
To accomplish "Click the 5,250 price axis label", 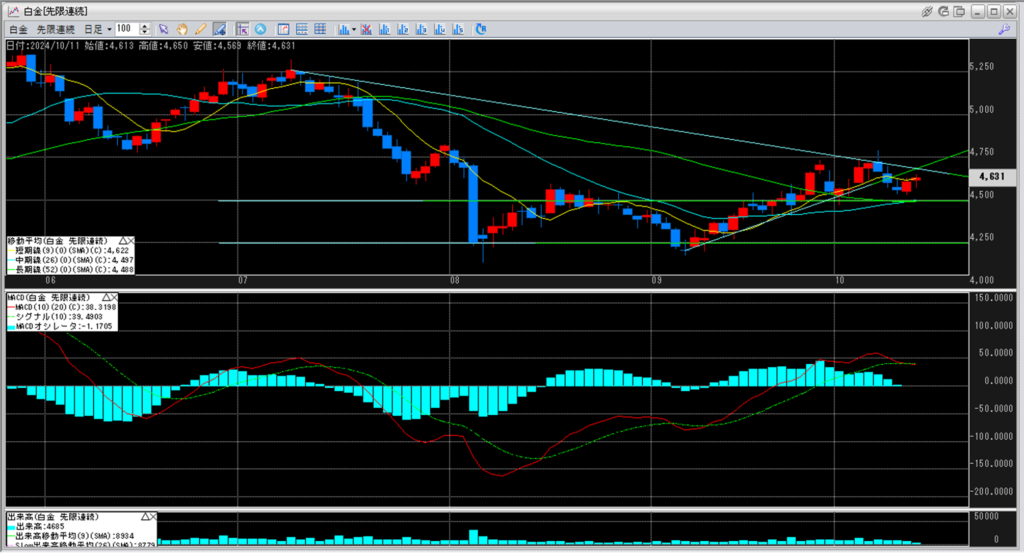I will (x=982, y=67).
